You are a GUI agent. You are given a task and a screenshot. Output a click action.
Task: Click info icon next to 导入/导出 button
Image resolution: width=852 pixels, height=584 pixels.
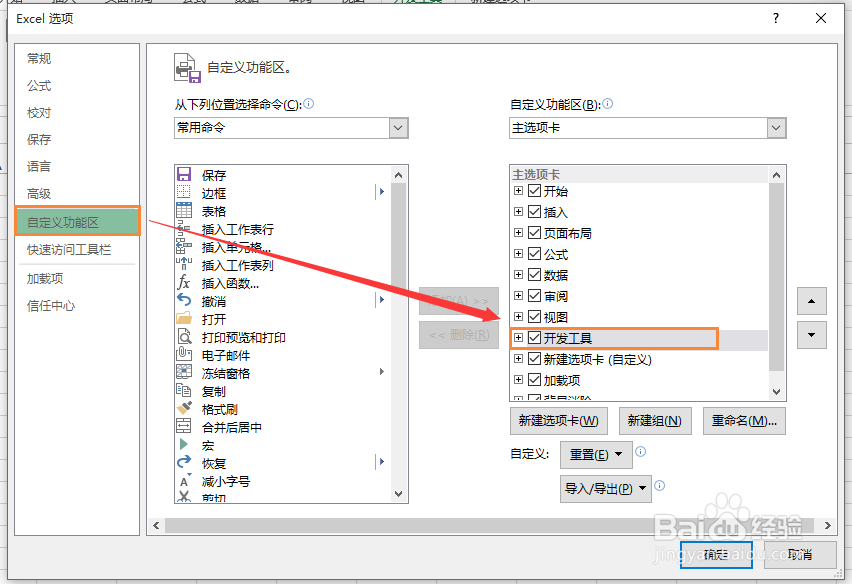(660, 486)
